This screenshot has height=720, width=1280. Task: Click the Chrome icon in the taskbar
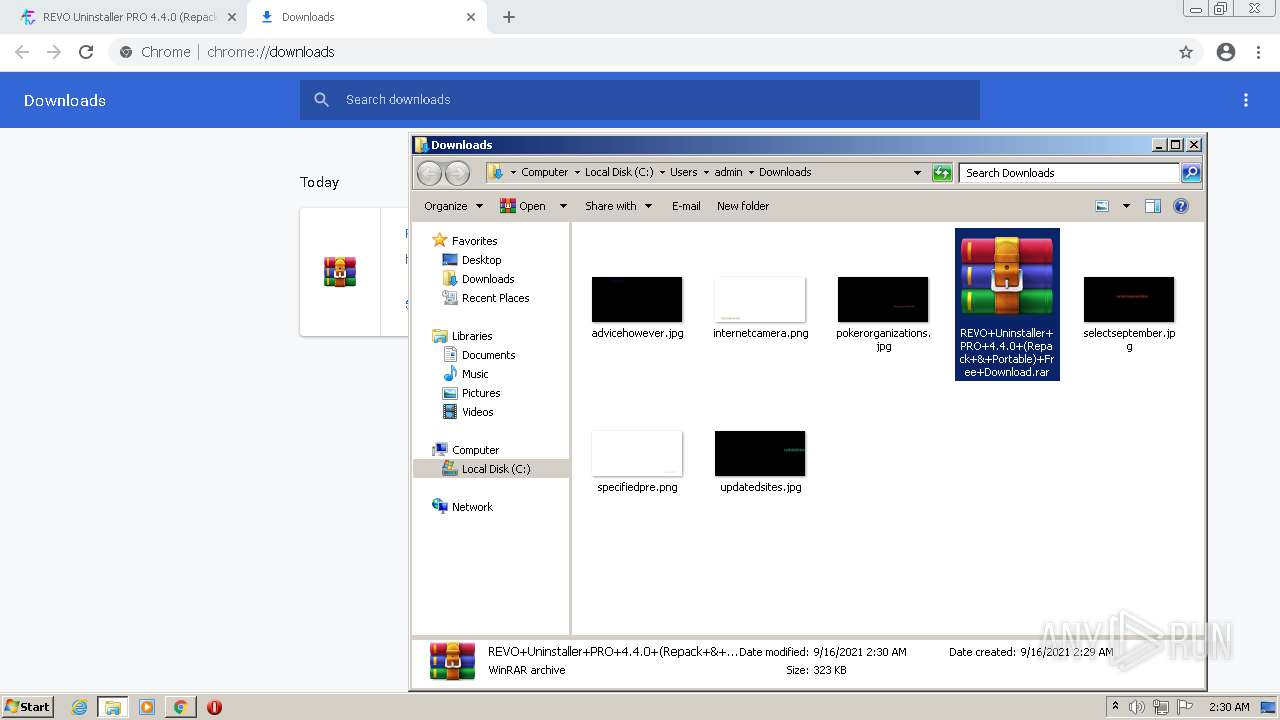click(180, 707)
